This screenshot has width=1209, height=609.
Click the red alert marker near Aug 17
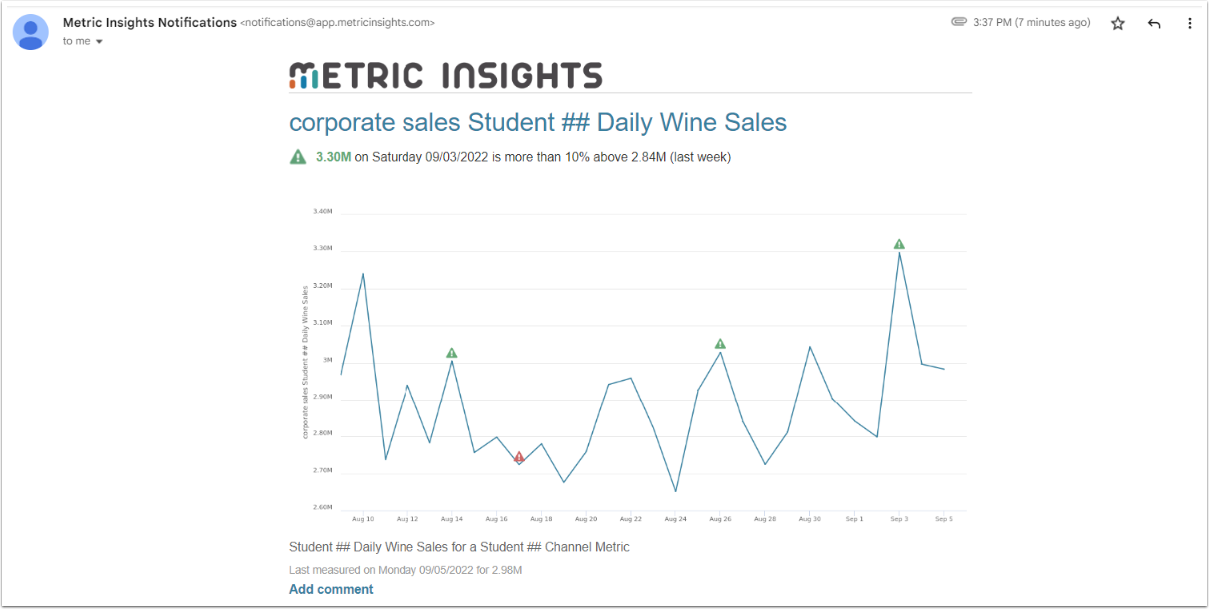519,457
